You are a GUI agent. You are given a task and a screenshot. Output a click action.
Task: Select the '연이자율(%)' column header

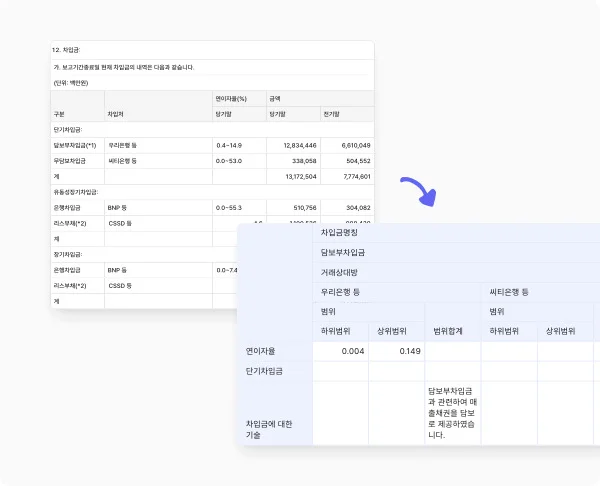[x=233, y=99]
